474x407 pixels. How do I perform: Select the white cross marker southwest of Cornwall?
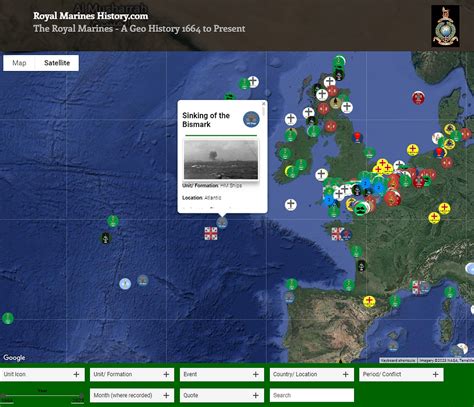coord(291,204)
